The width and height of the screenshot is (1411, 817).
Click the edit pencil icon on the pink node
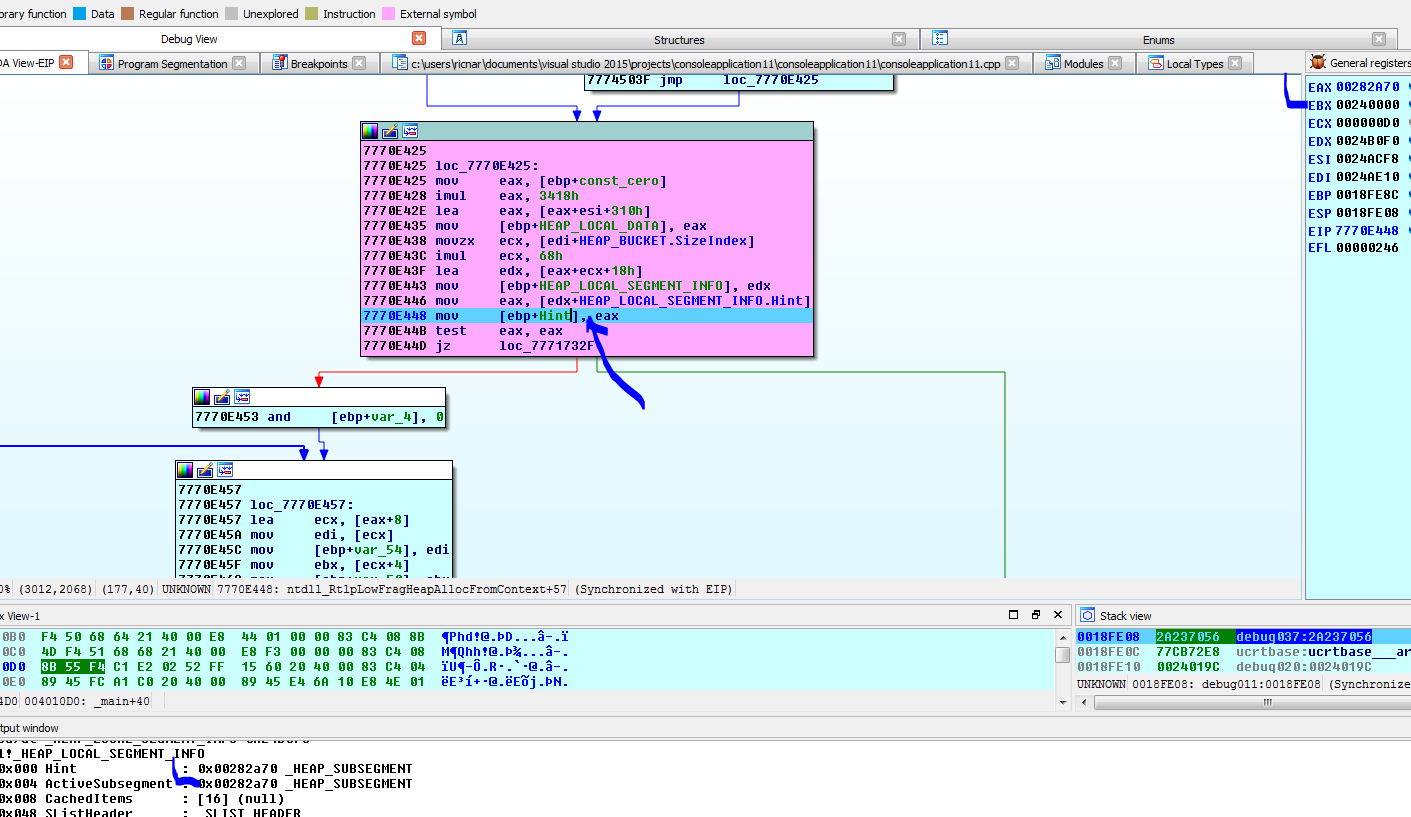390,131
